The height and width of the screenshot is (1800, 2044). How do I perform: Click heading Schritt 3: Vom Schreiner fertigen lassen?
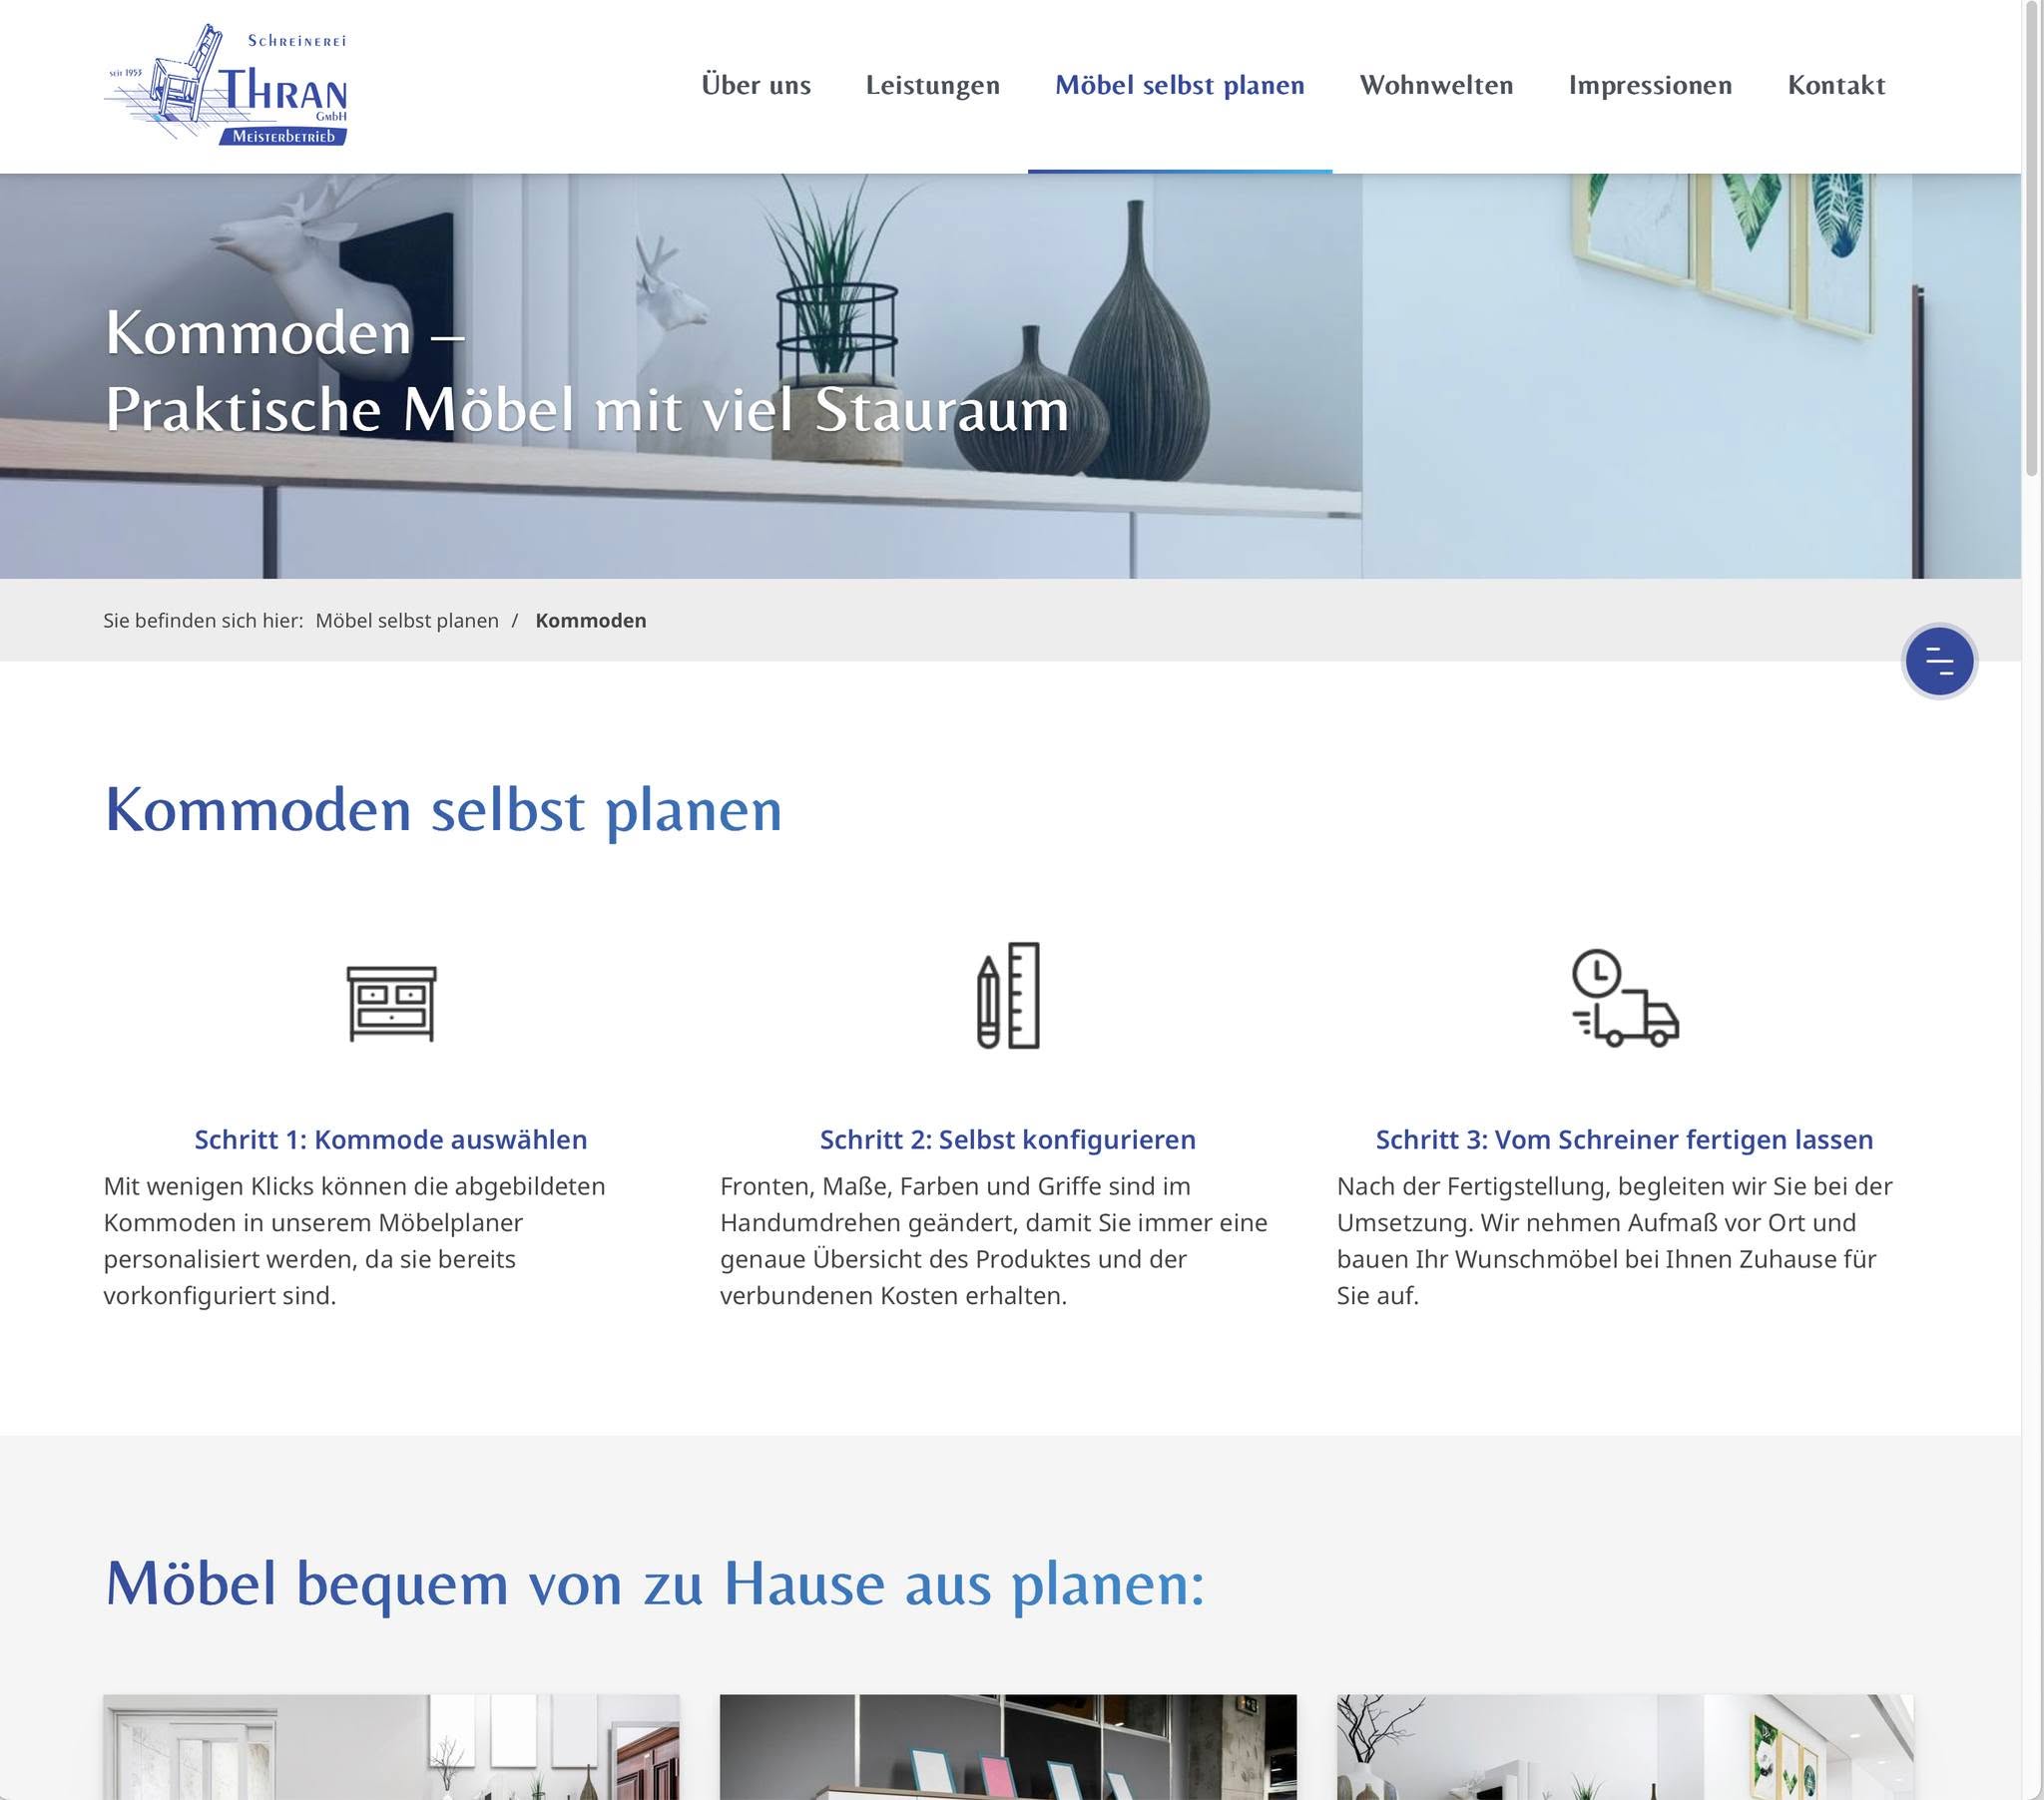1623,1139
